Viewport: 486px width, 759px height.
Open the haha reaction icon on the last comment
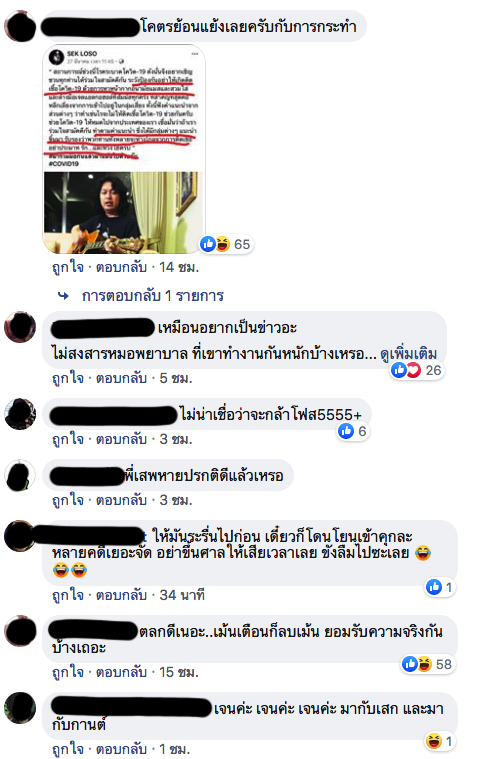[440, 741]
